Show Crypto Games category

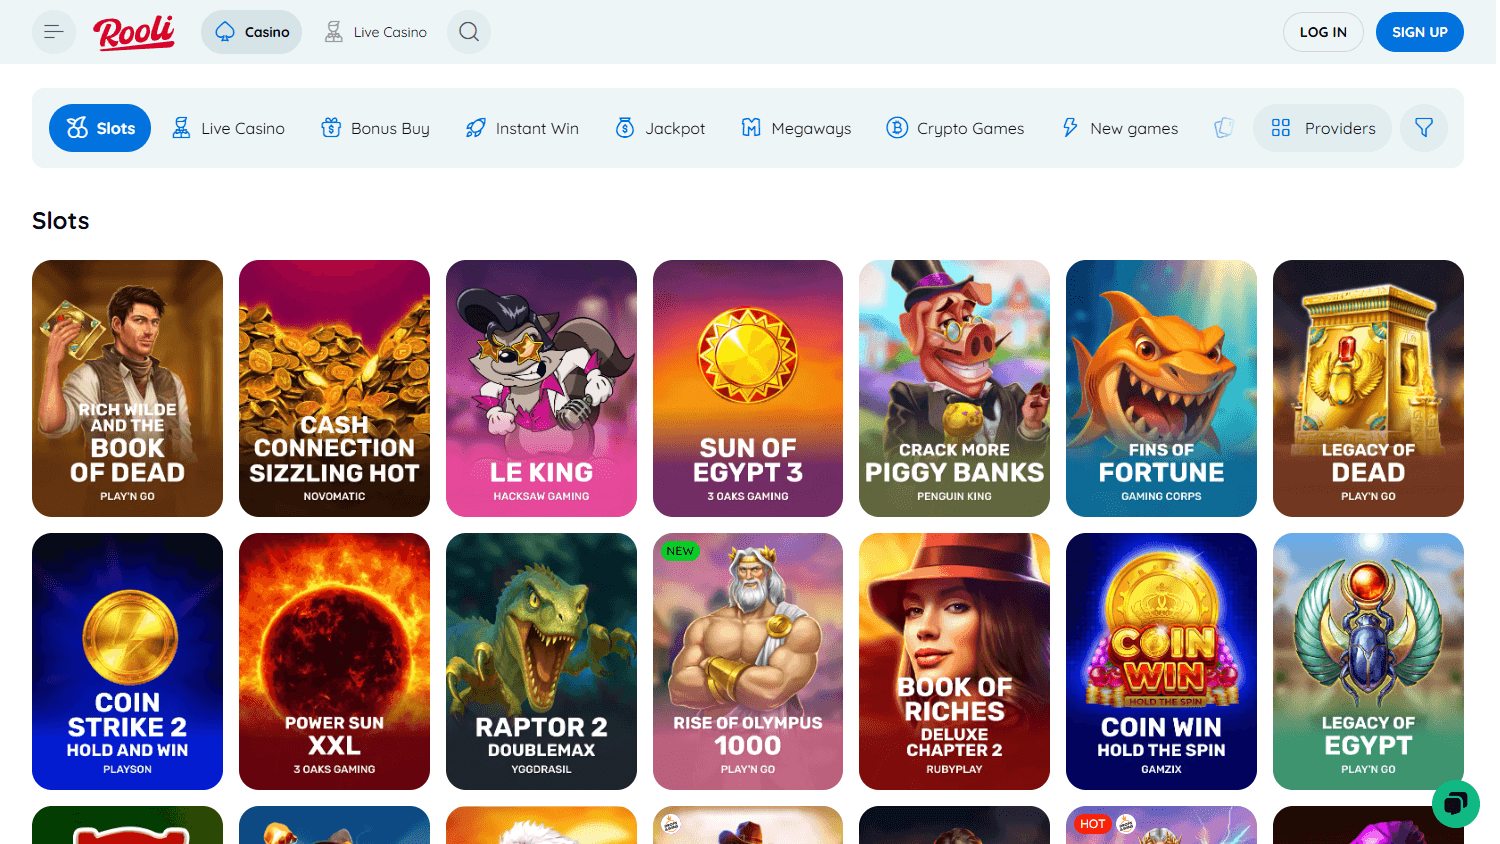(x=955, y=128)
